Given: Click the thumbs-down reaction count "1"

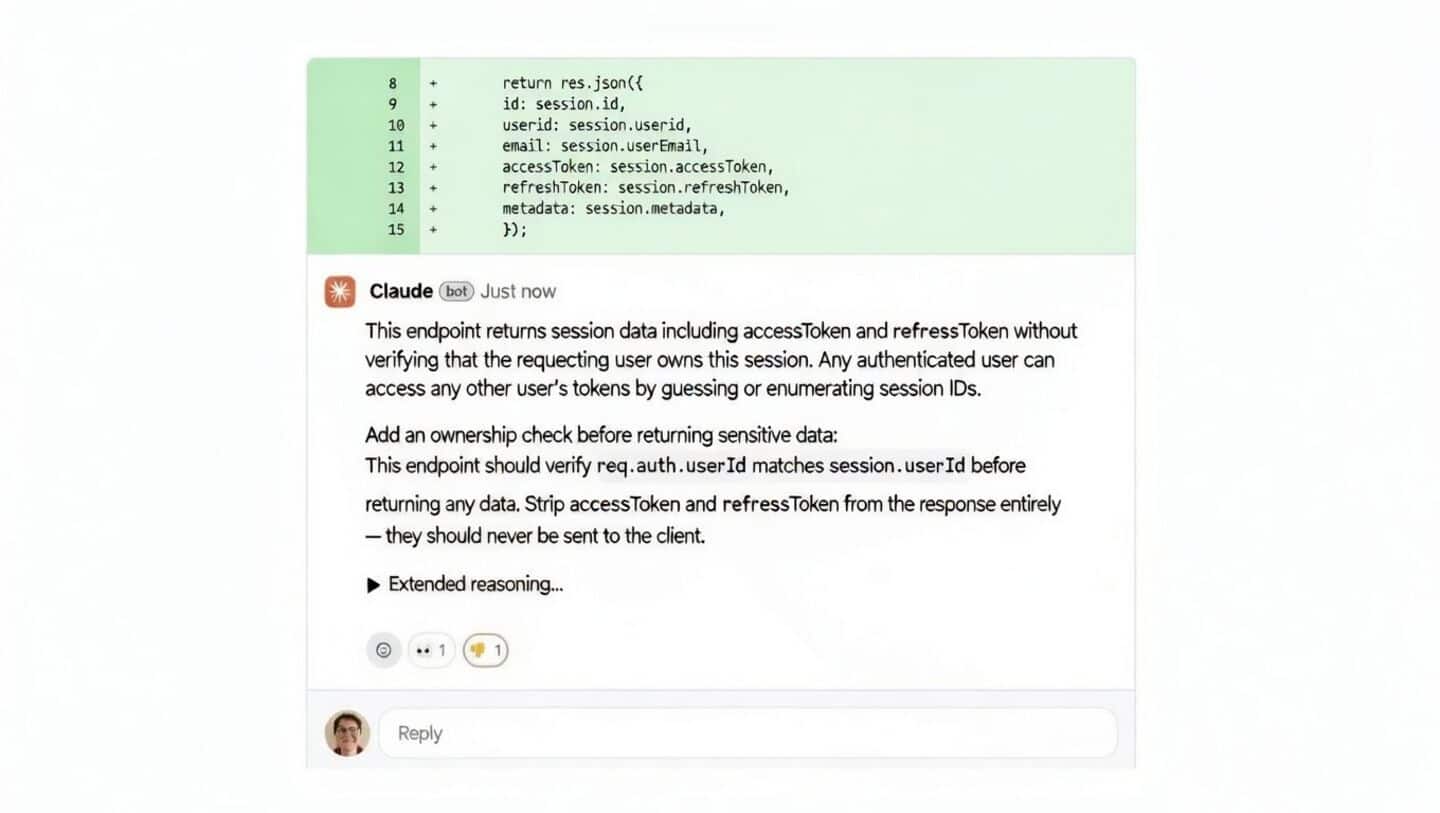Looking at the screenshot, I should coord(495,650).
